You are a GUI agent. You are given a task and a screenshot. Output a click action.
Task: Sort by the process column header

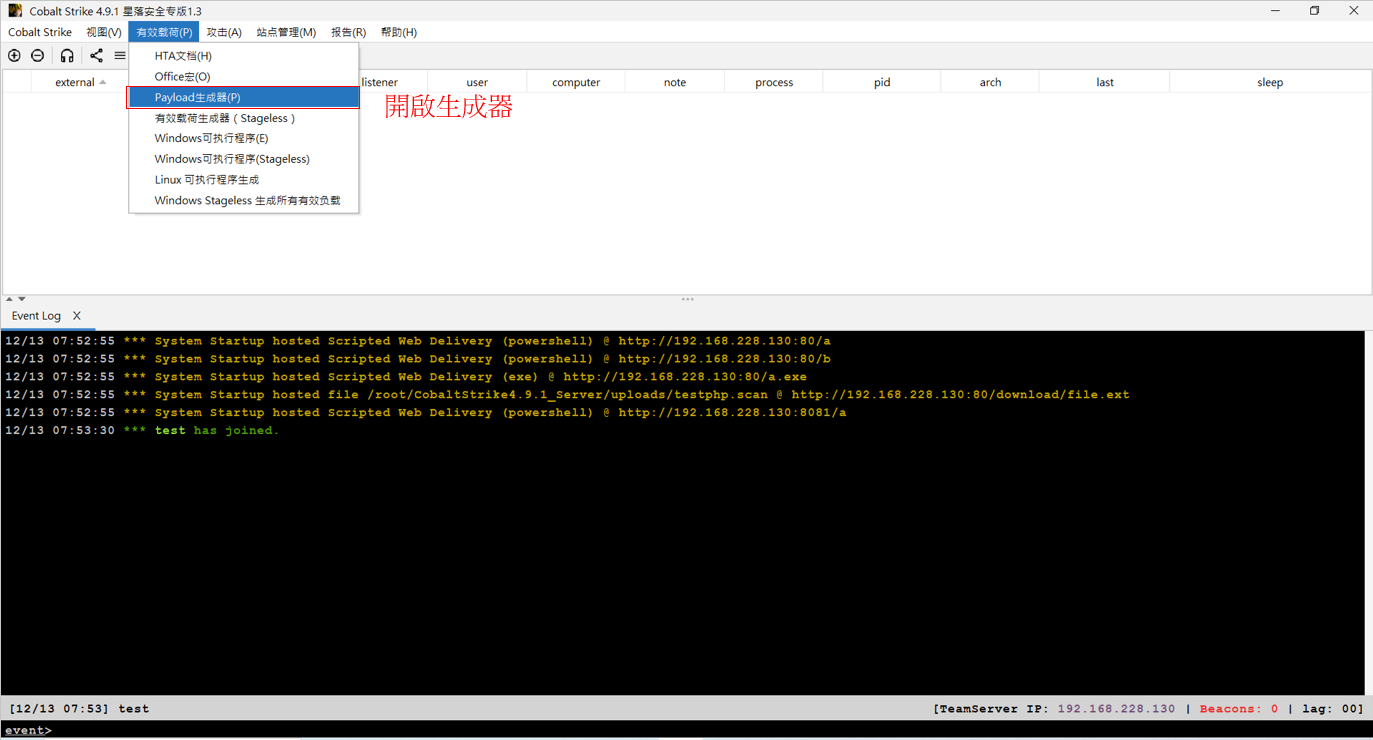[774, 83]
